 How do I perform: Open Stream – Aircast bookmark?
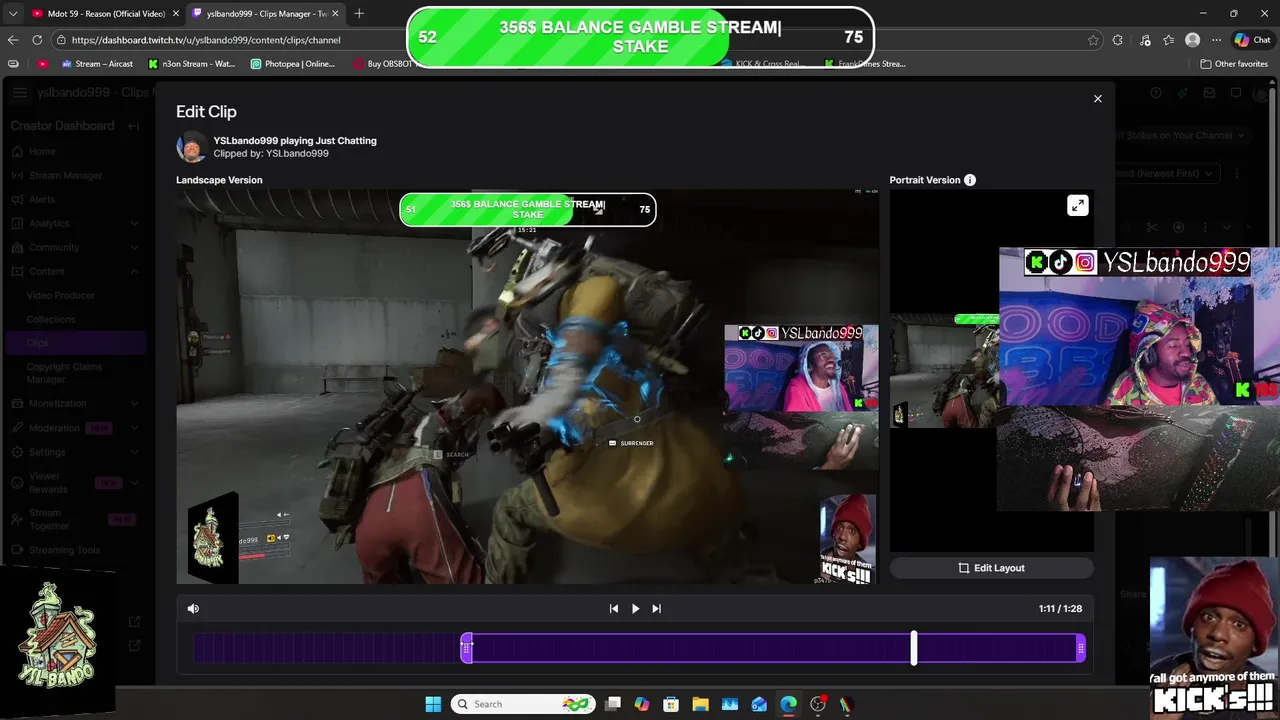[97, 64]
